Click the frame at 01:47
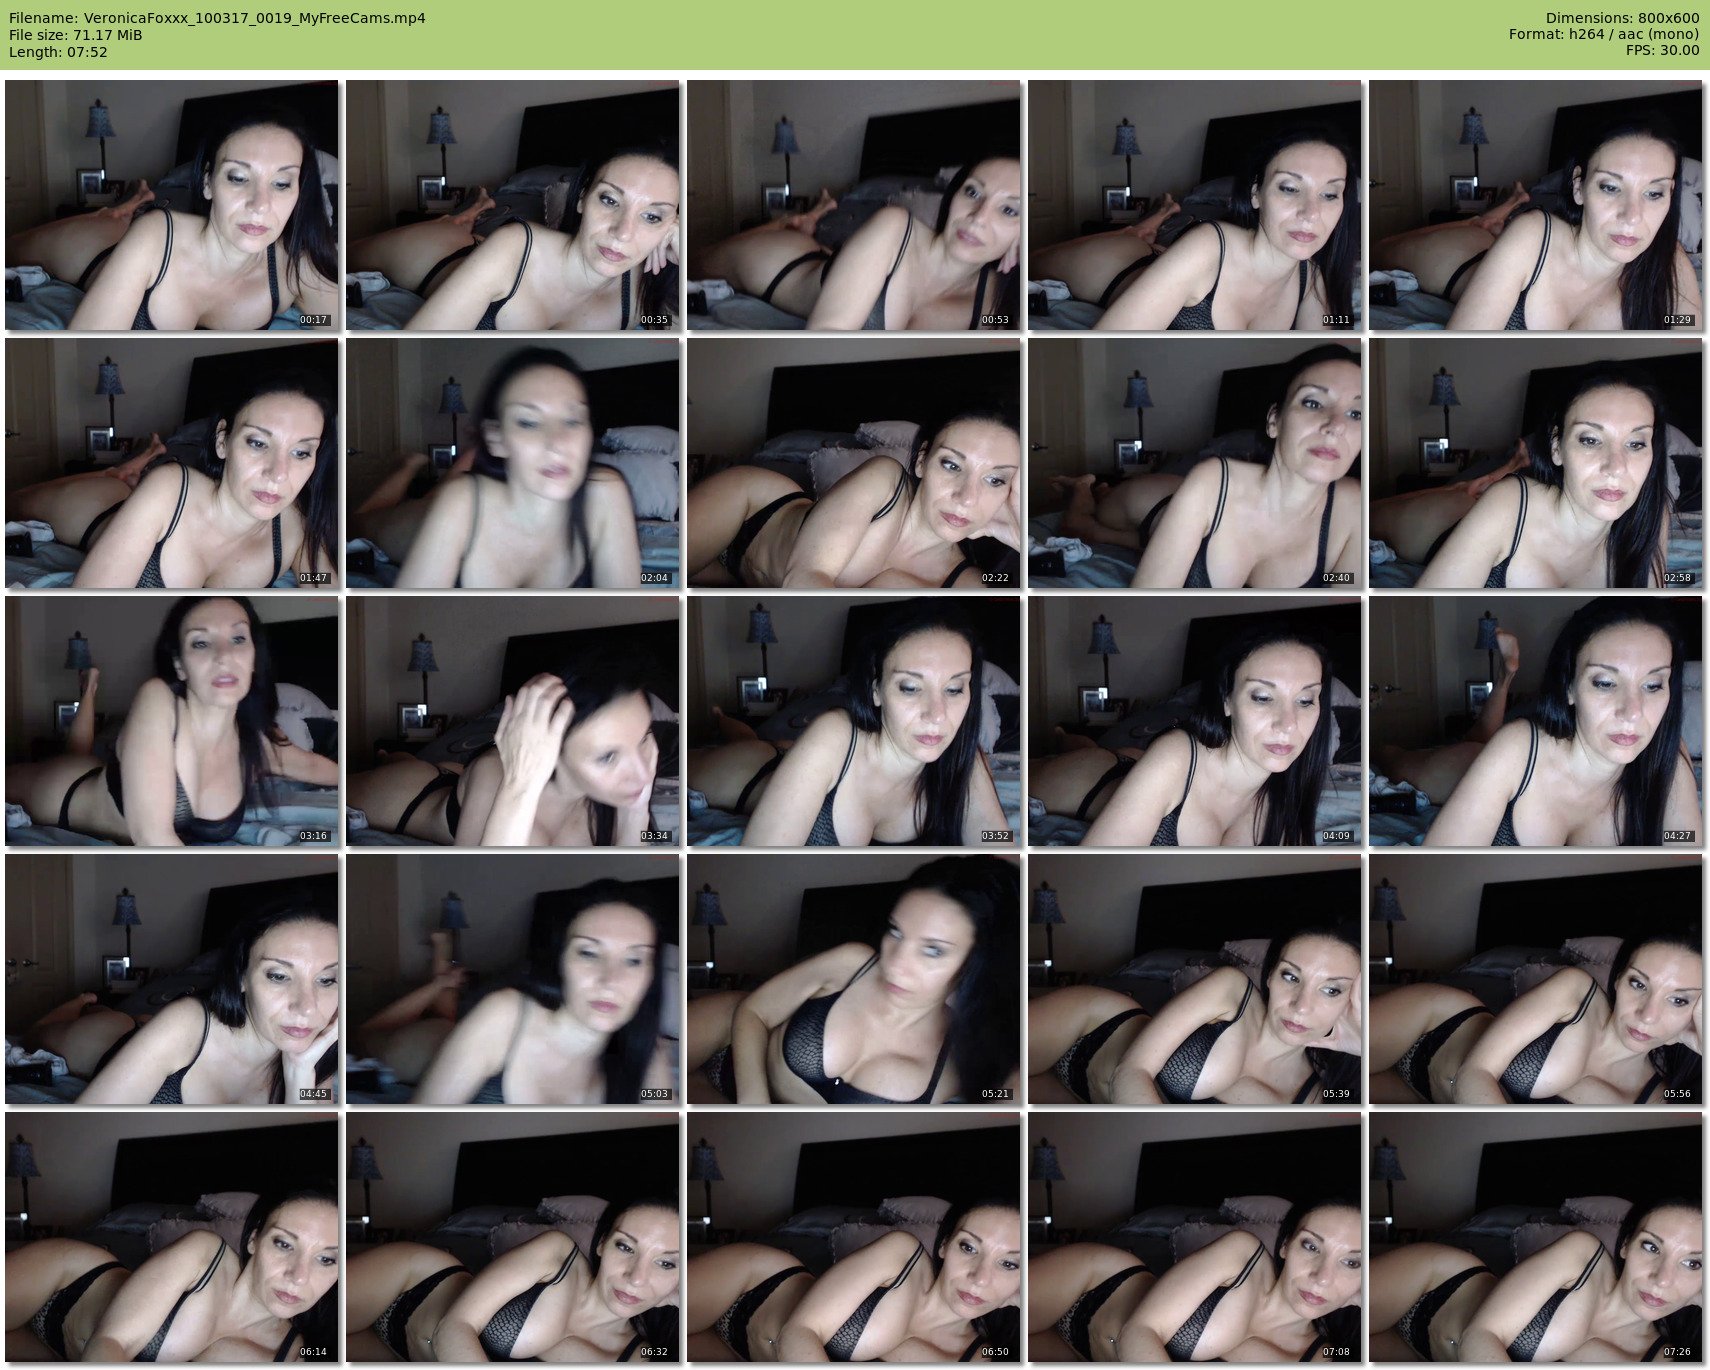 172,463
